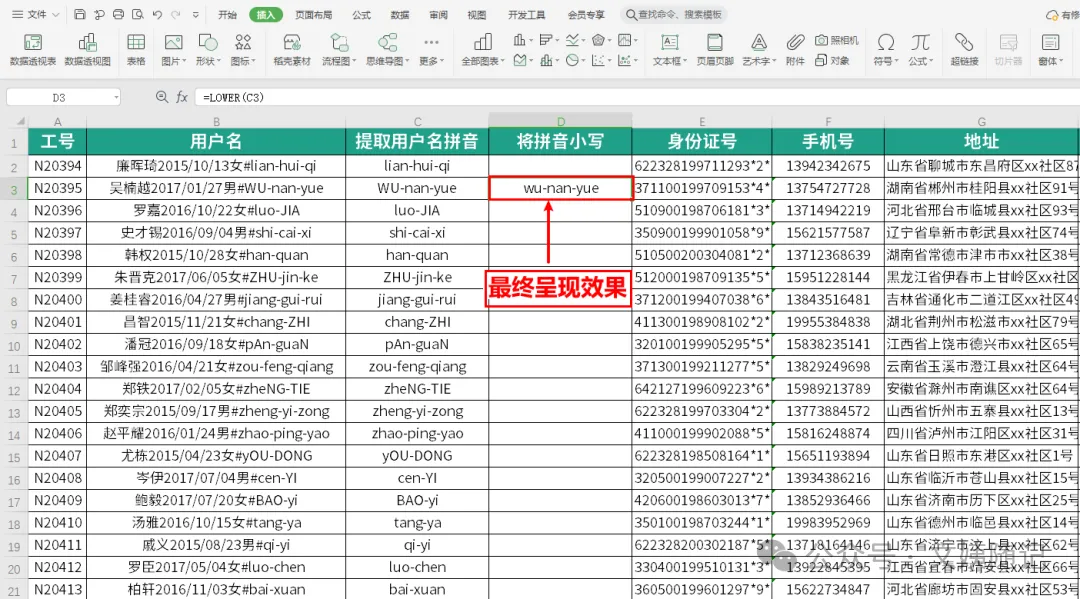Insert header and footer (页眉页脚)
Screen dimensions: 1080x599
tap(715, 50)
